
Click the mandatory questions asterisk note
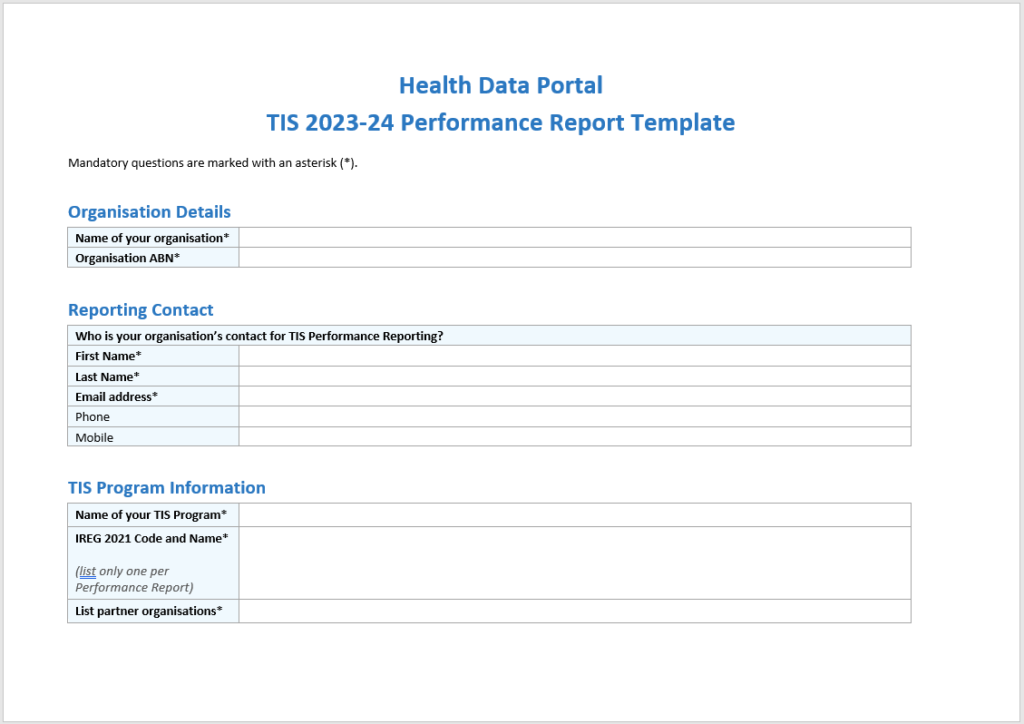point(212,163)
